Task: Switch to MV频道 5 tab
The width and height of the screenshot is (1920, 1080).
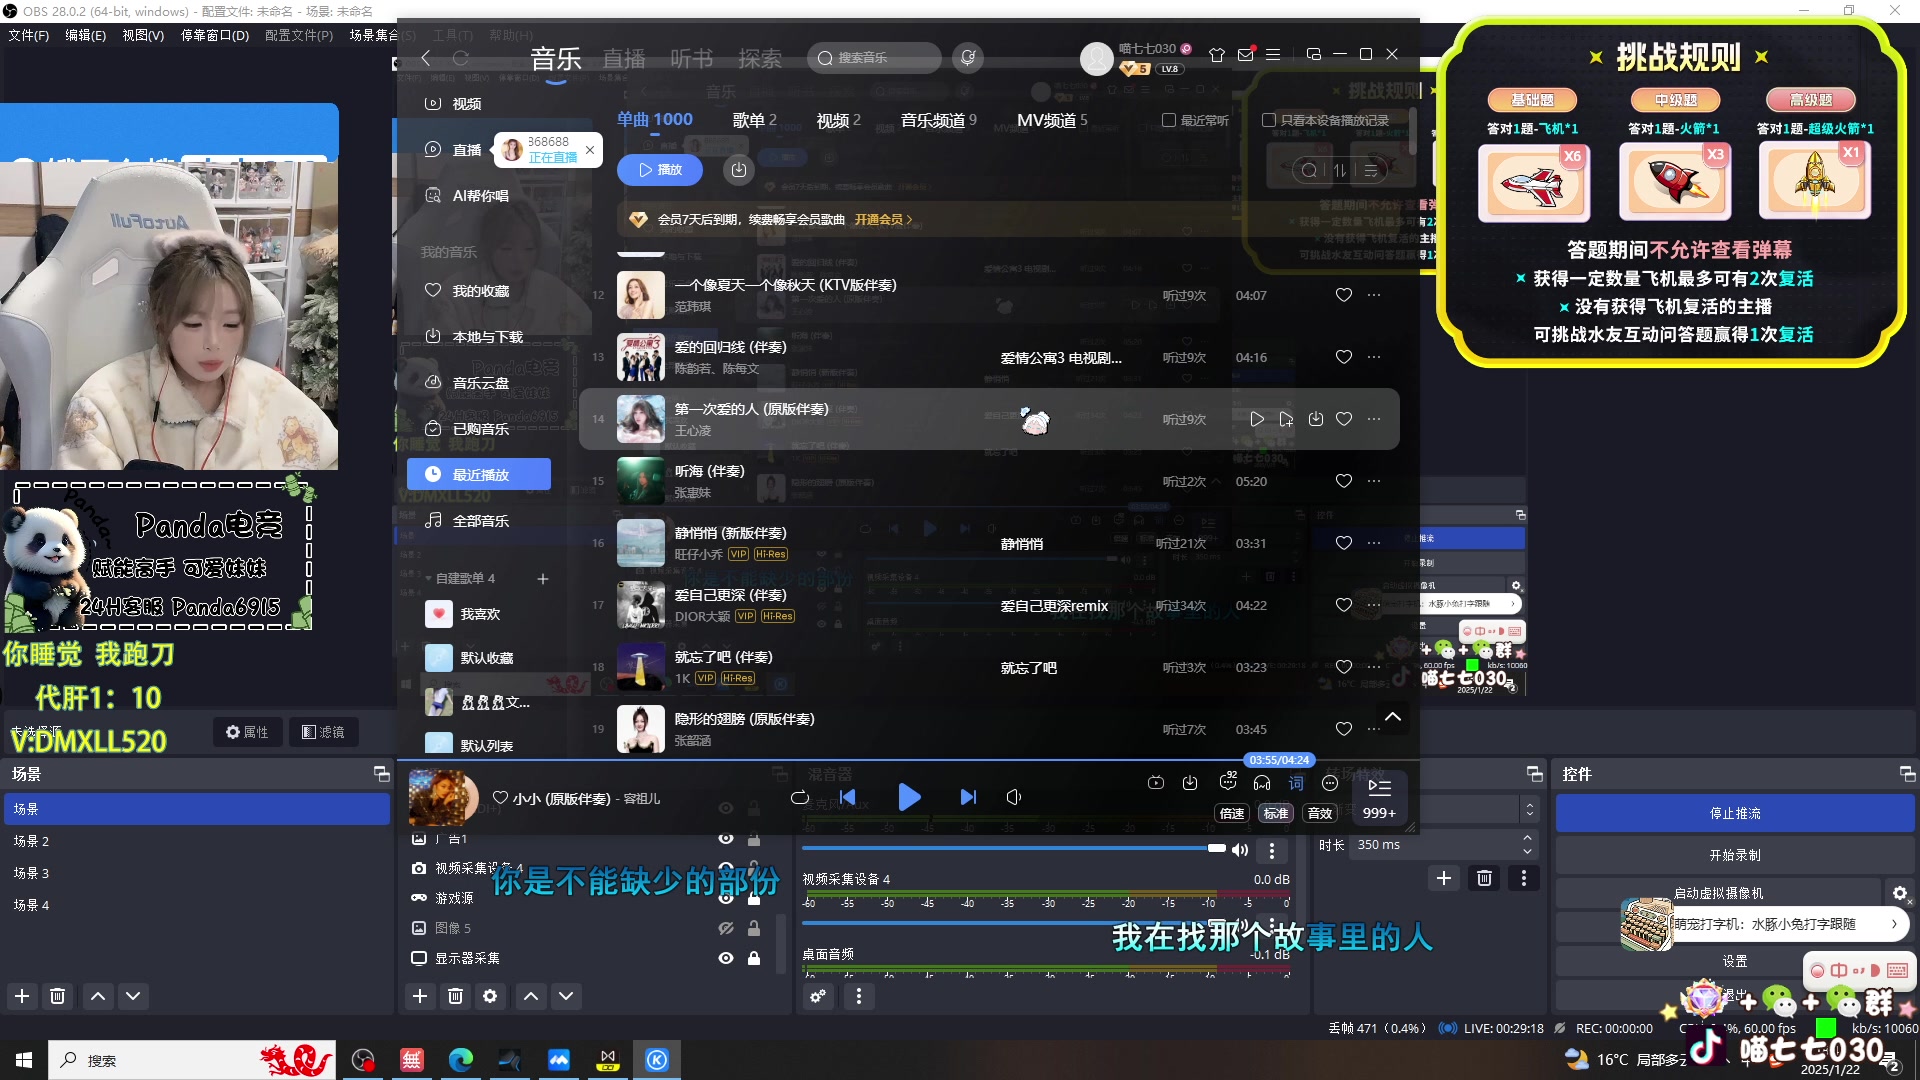Action: 1052,120
